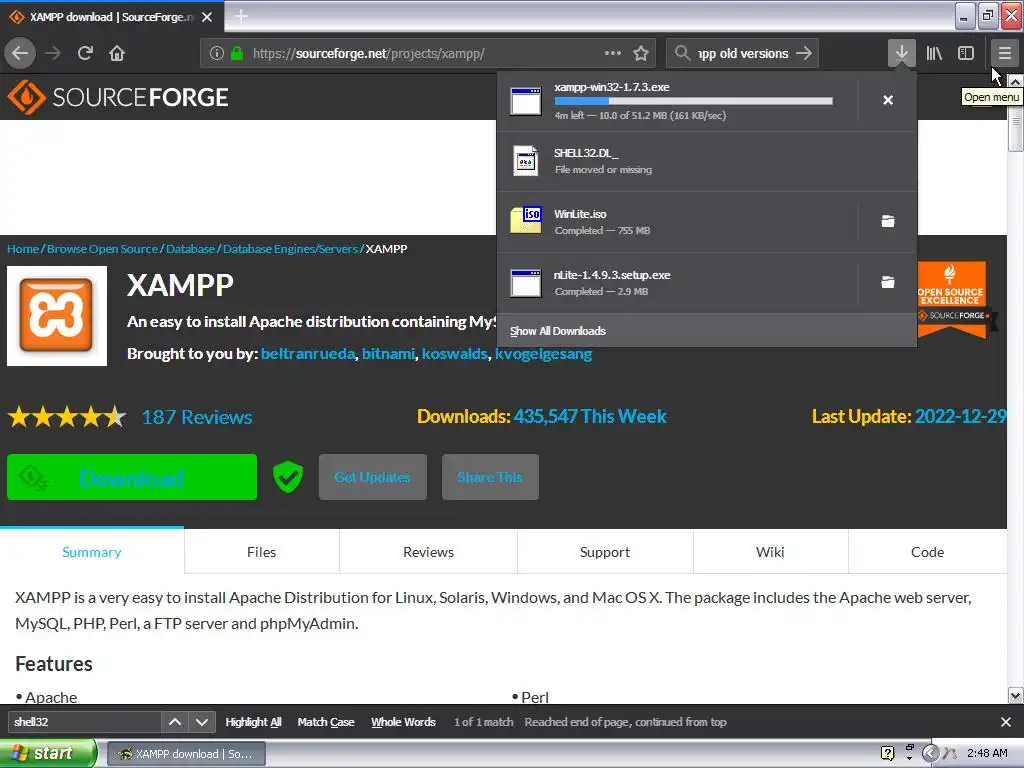Open the Wiki tab
The height and width of the screenshot is (768, 1024).
[770, 552]
